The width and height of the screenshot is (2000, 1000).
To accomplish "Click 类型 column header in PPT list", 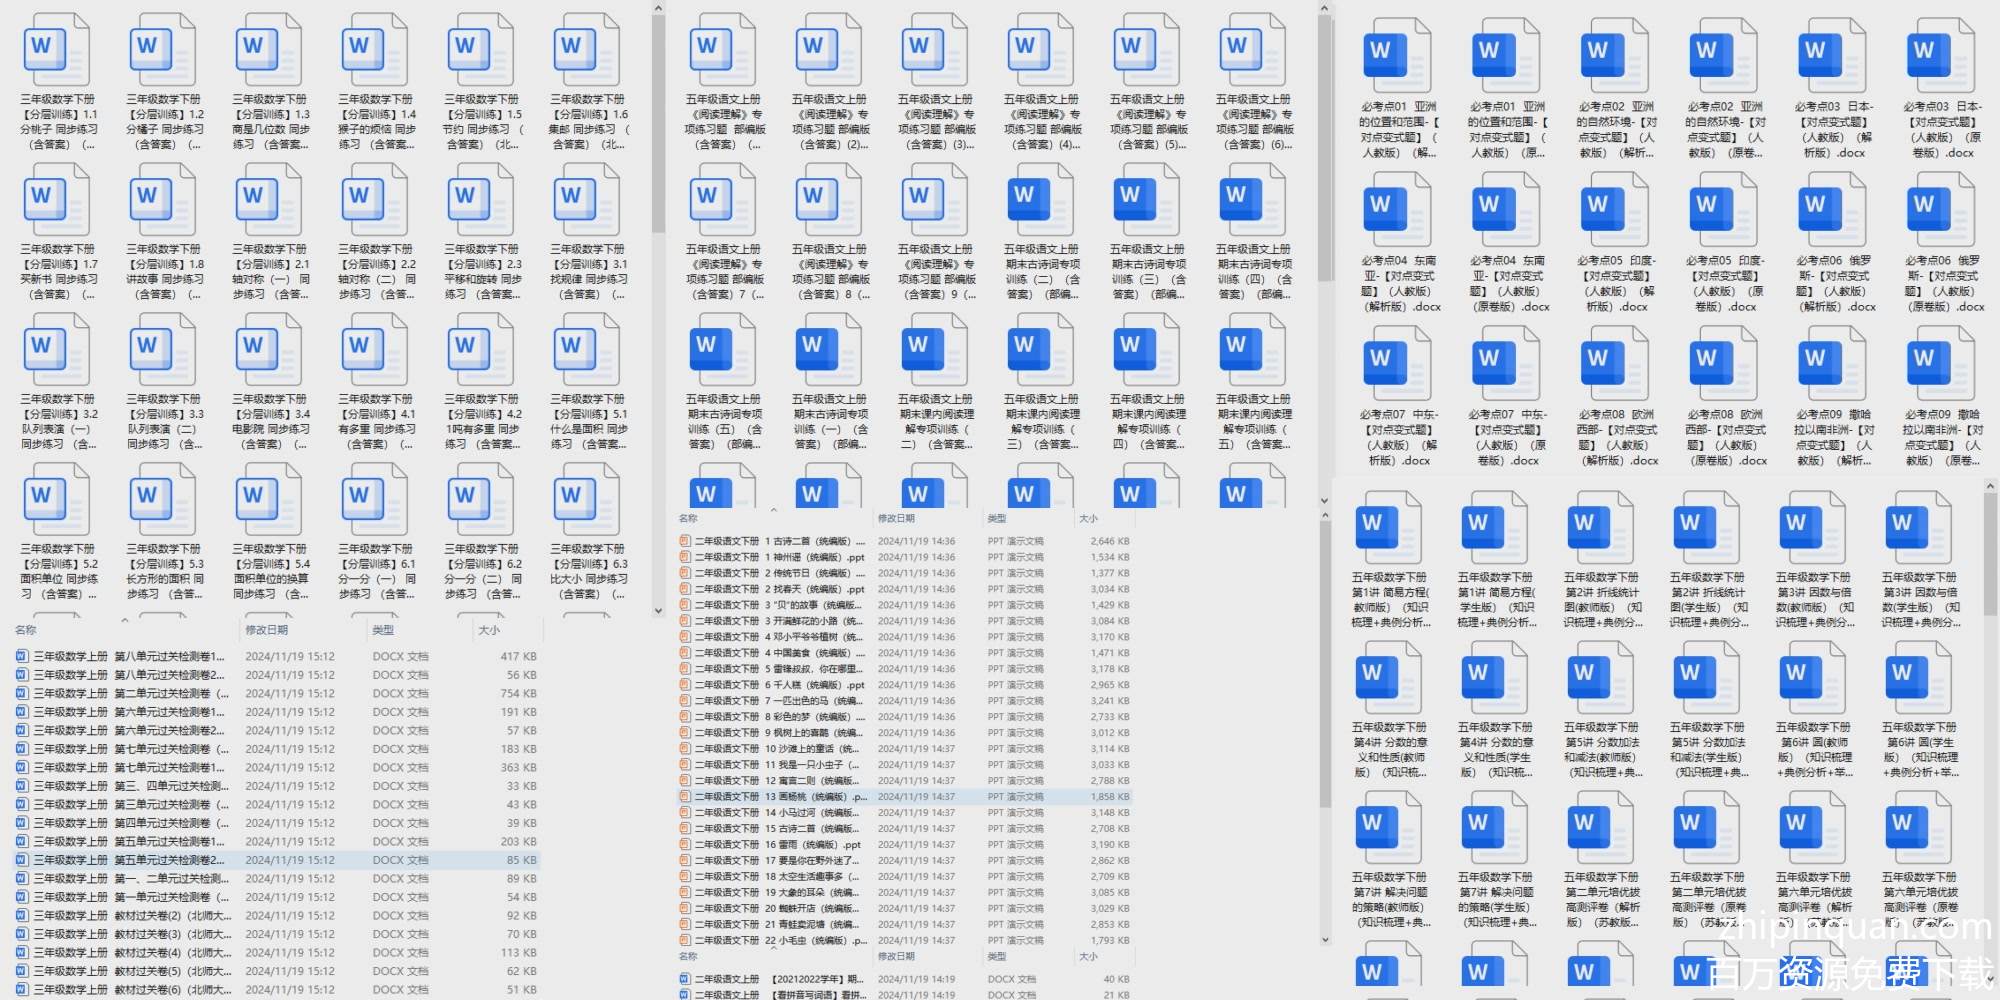I will click(997, 518).
